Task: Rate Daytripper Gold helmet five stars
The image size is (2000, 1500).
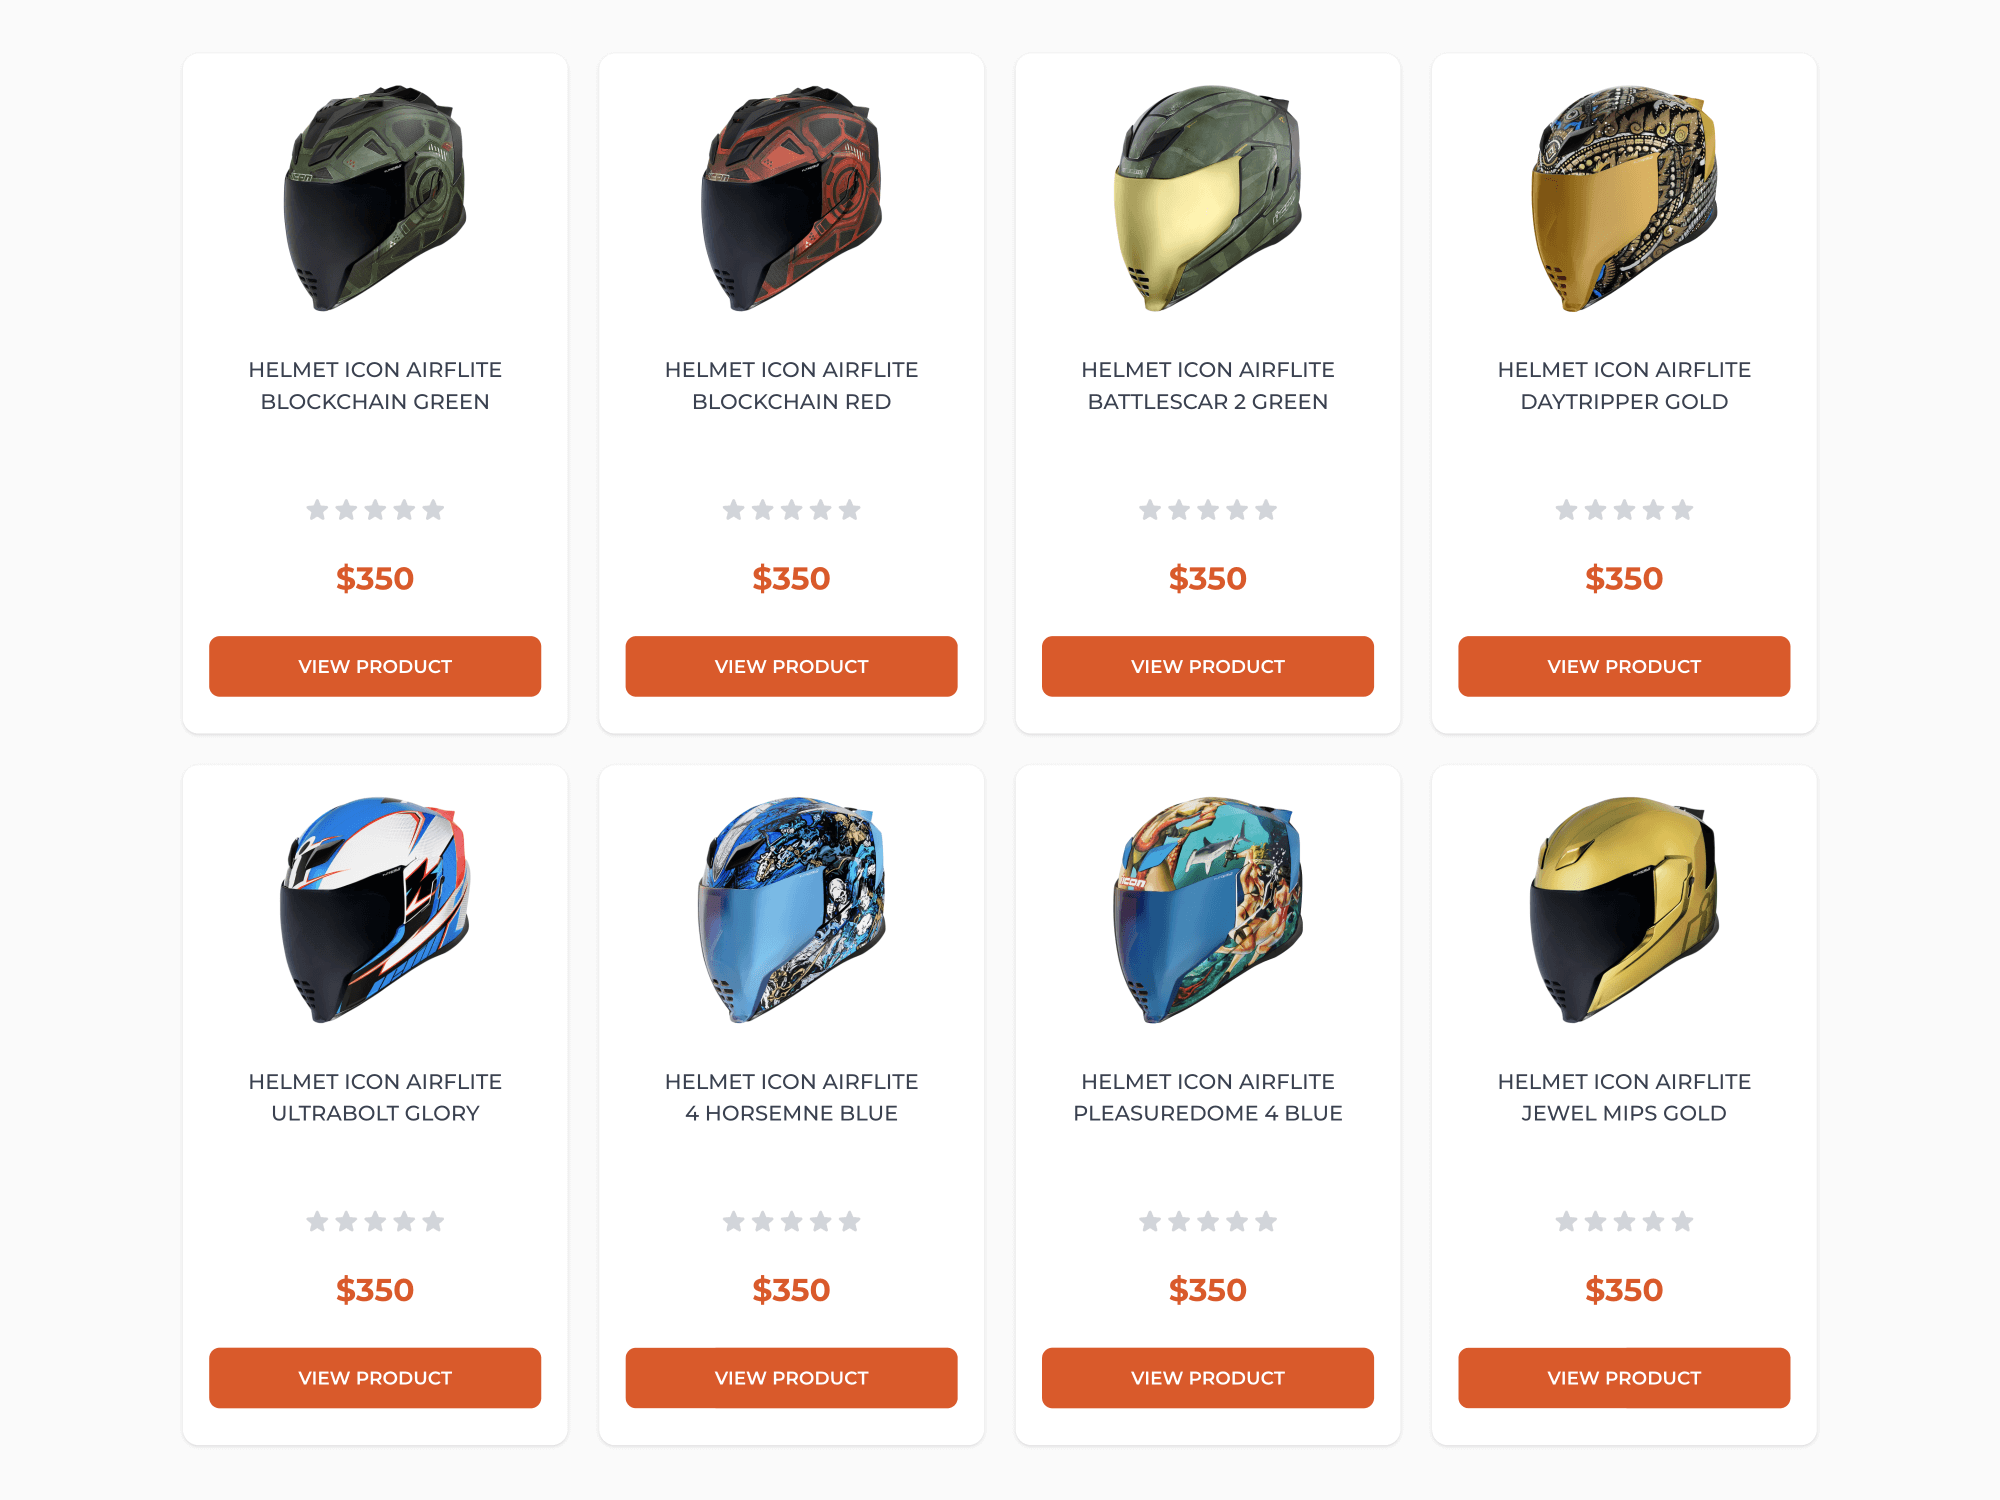Action: coord(1682,510)
